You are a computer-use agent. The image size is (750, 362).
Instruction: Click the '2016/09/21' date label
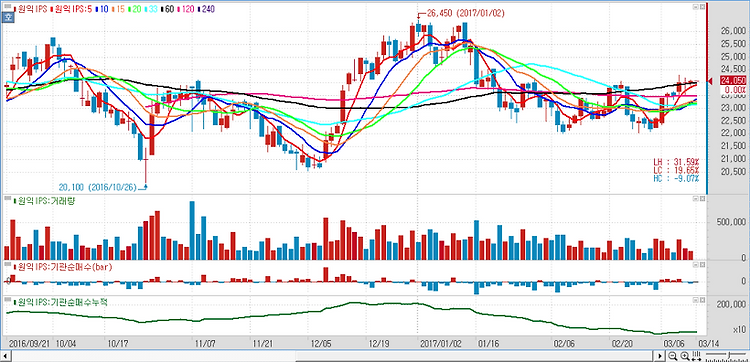tap(30, 343)
